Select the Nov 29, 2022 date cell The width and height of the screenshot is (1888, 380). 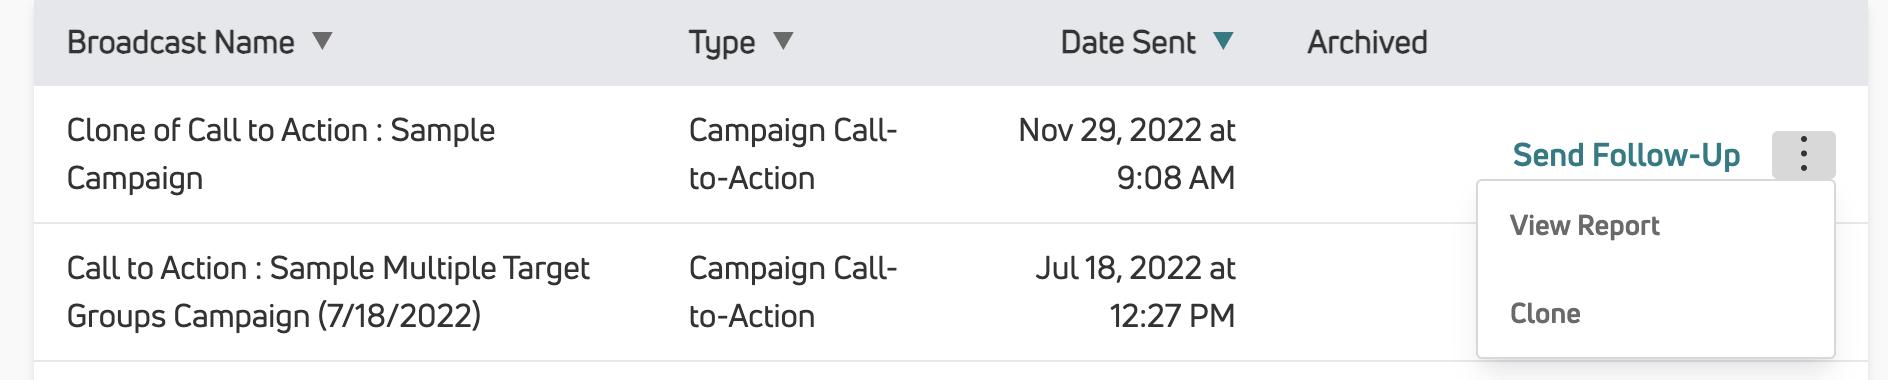tap(1127, 154)
